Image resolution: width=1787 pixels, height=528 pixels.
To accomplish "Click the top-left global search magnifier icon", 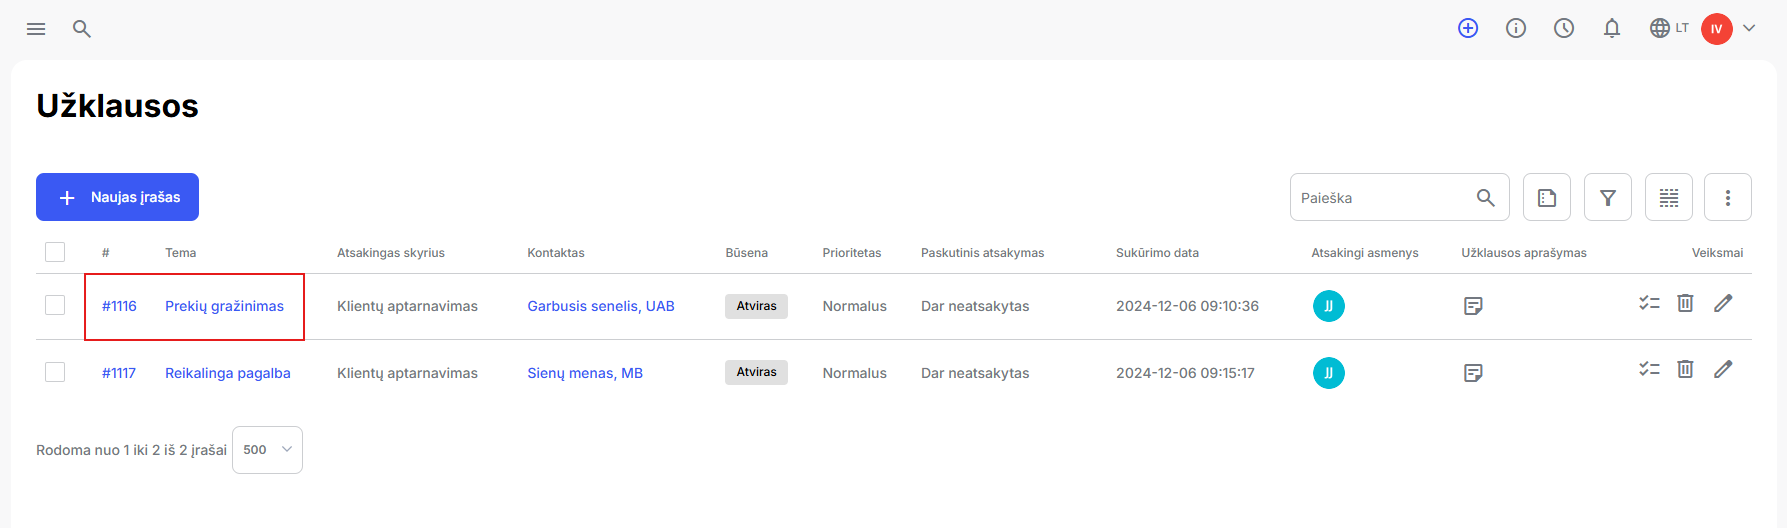I will 82,29.
